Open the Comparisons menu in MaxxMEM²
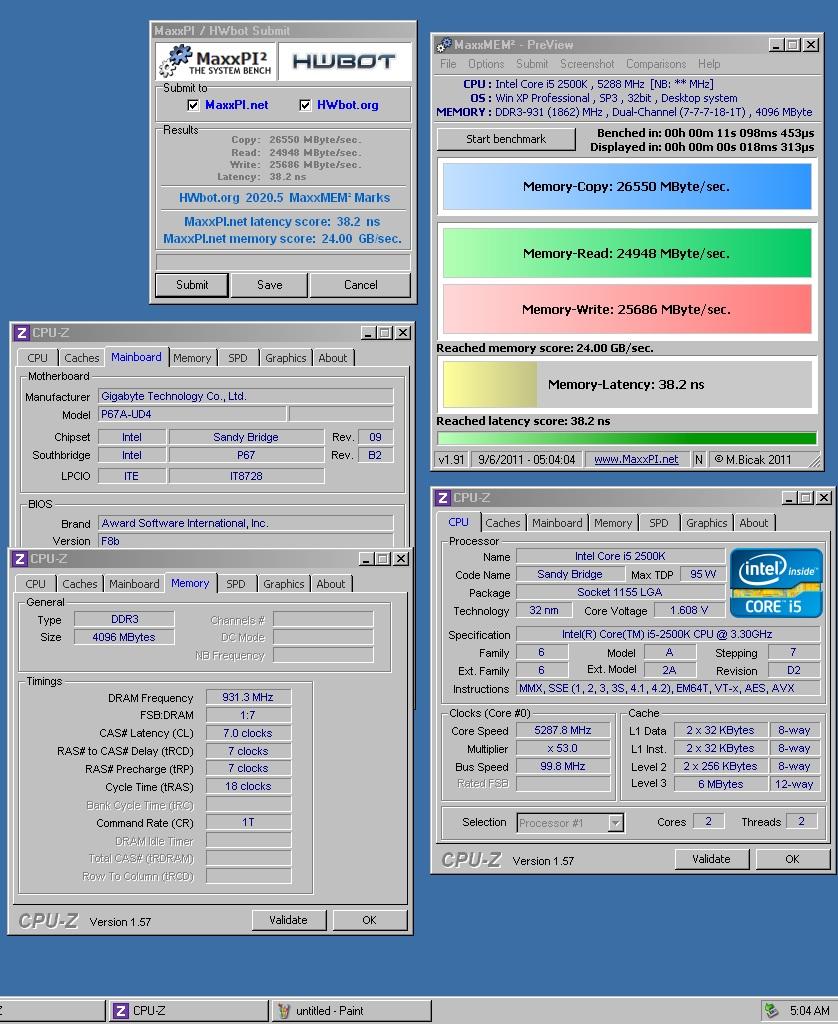Image resolution: width=838 pixels, height=1024 pixels. pyautogui.click(x=656, y=64)
